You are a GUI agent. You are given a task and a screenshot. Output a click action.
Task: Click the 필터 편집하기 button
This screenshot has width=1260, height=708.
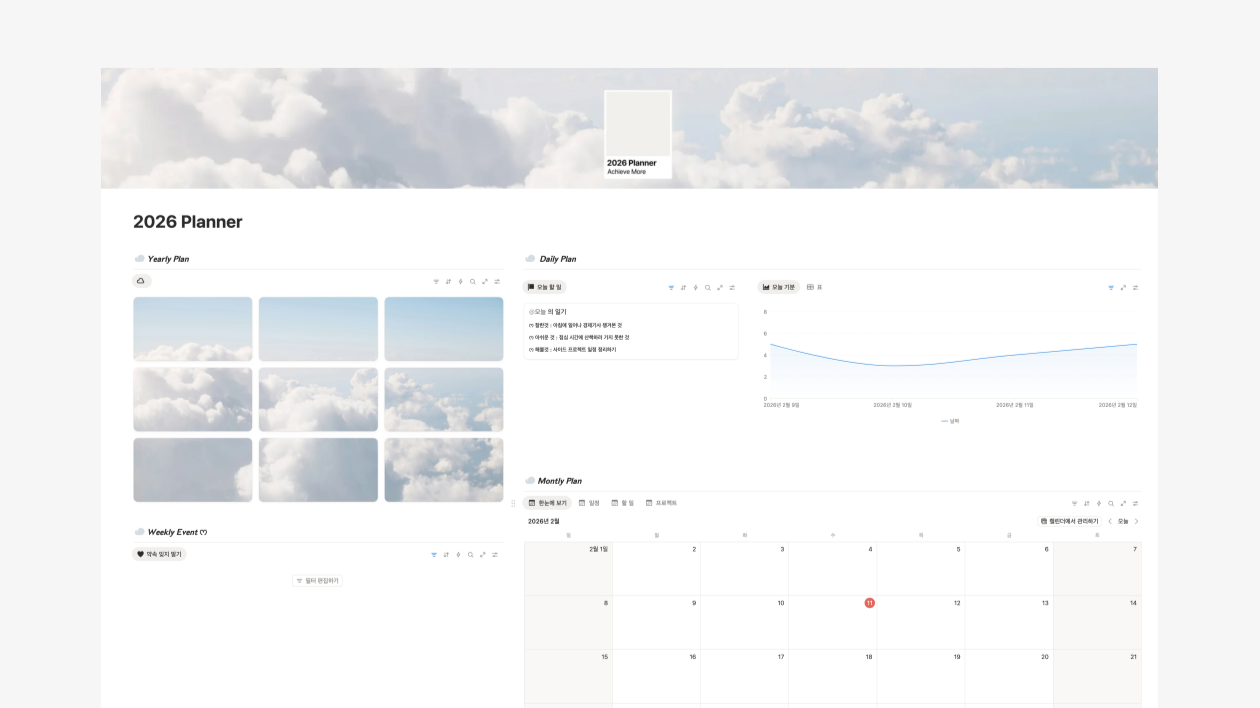pyautogui.click(x=317, y=580)
